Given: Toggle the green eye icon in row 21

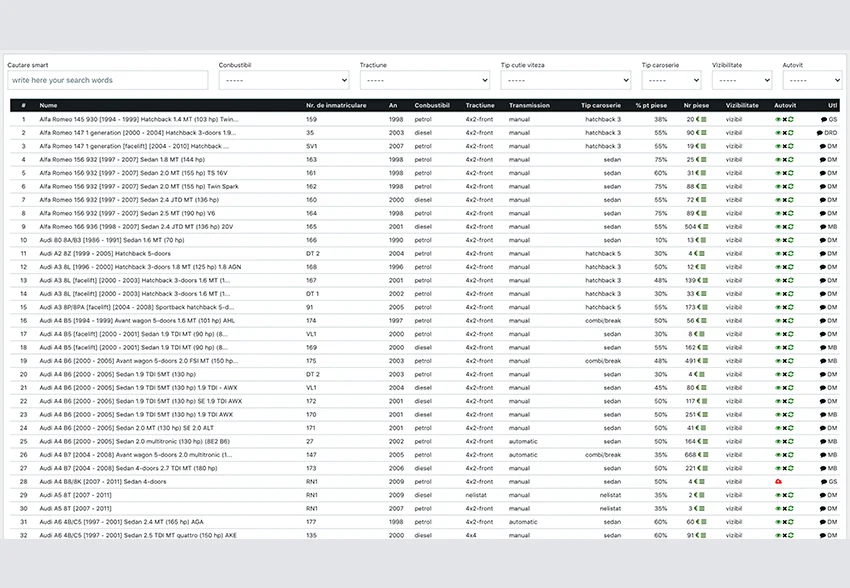Looking at the screenshot, I should pos(778,388).
